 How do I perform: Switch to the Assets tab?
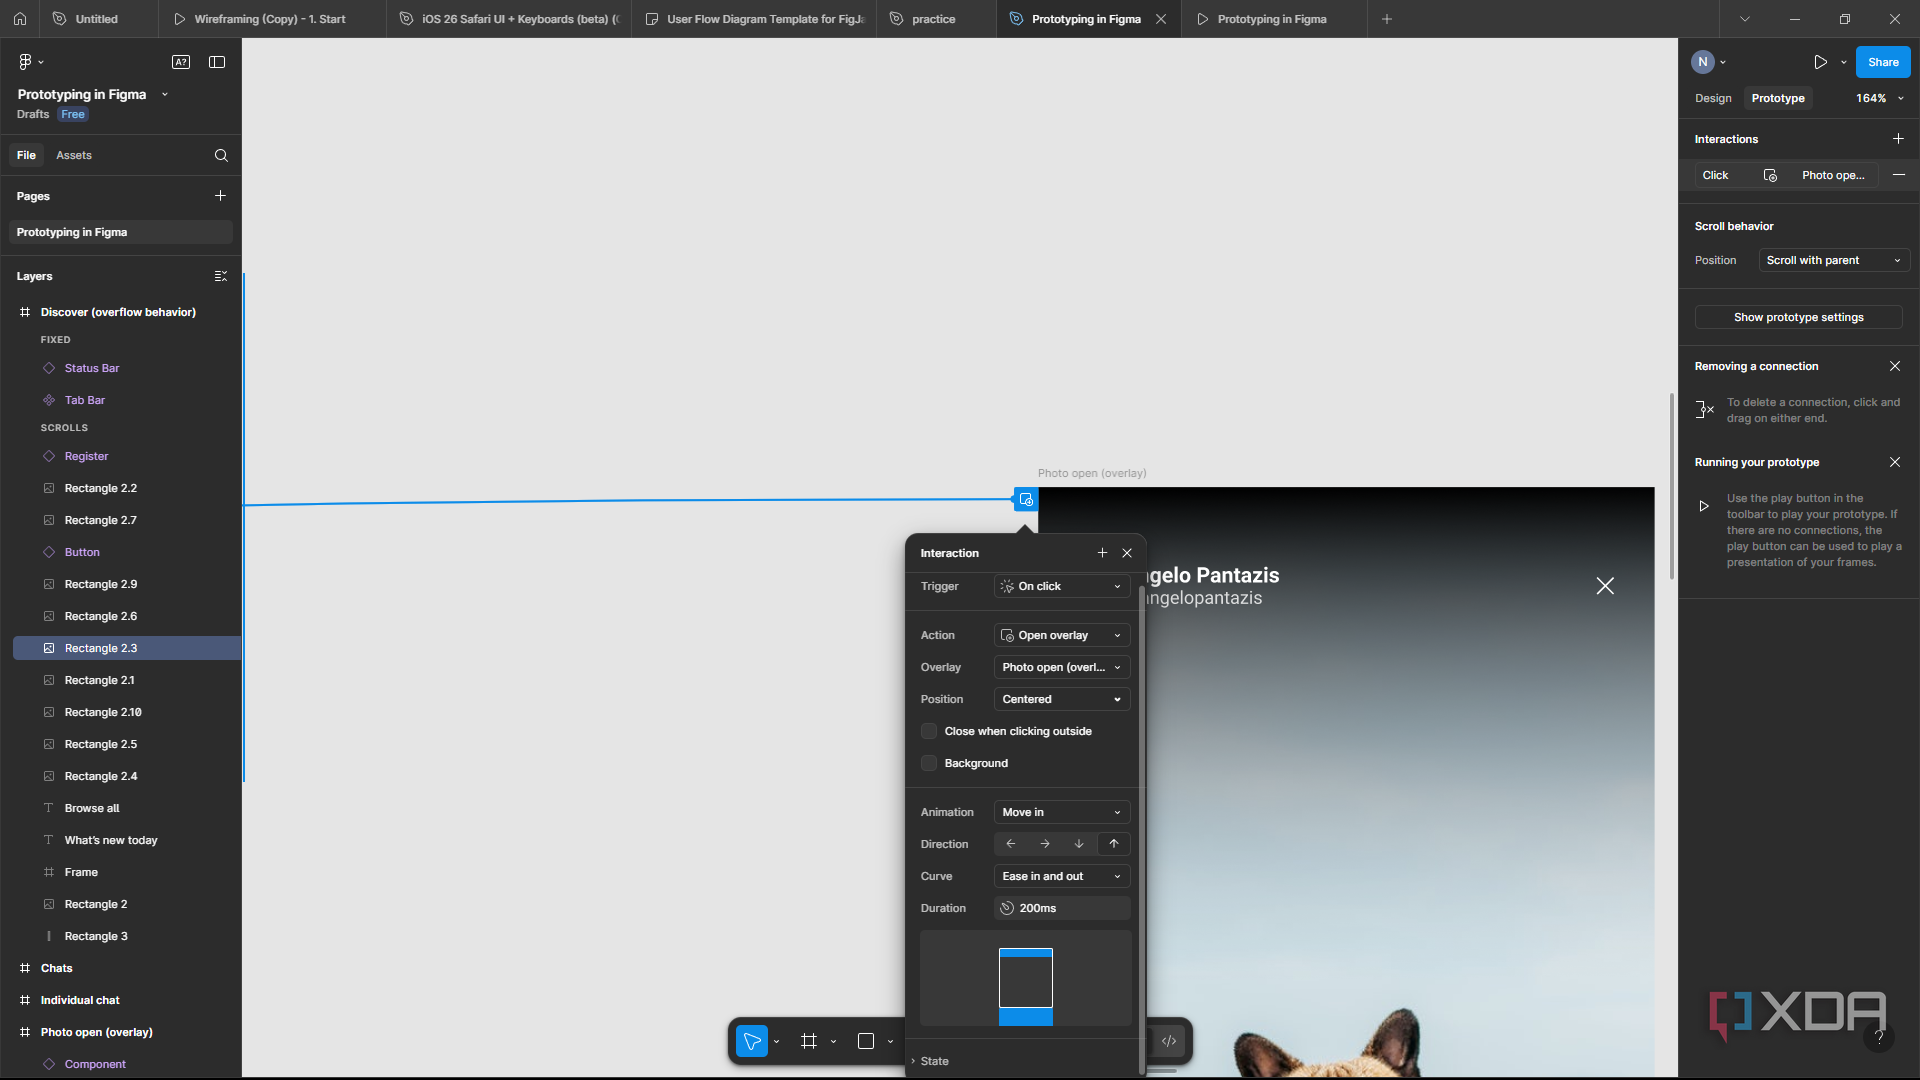tap(74, 155)
